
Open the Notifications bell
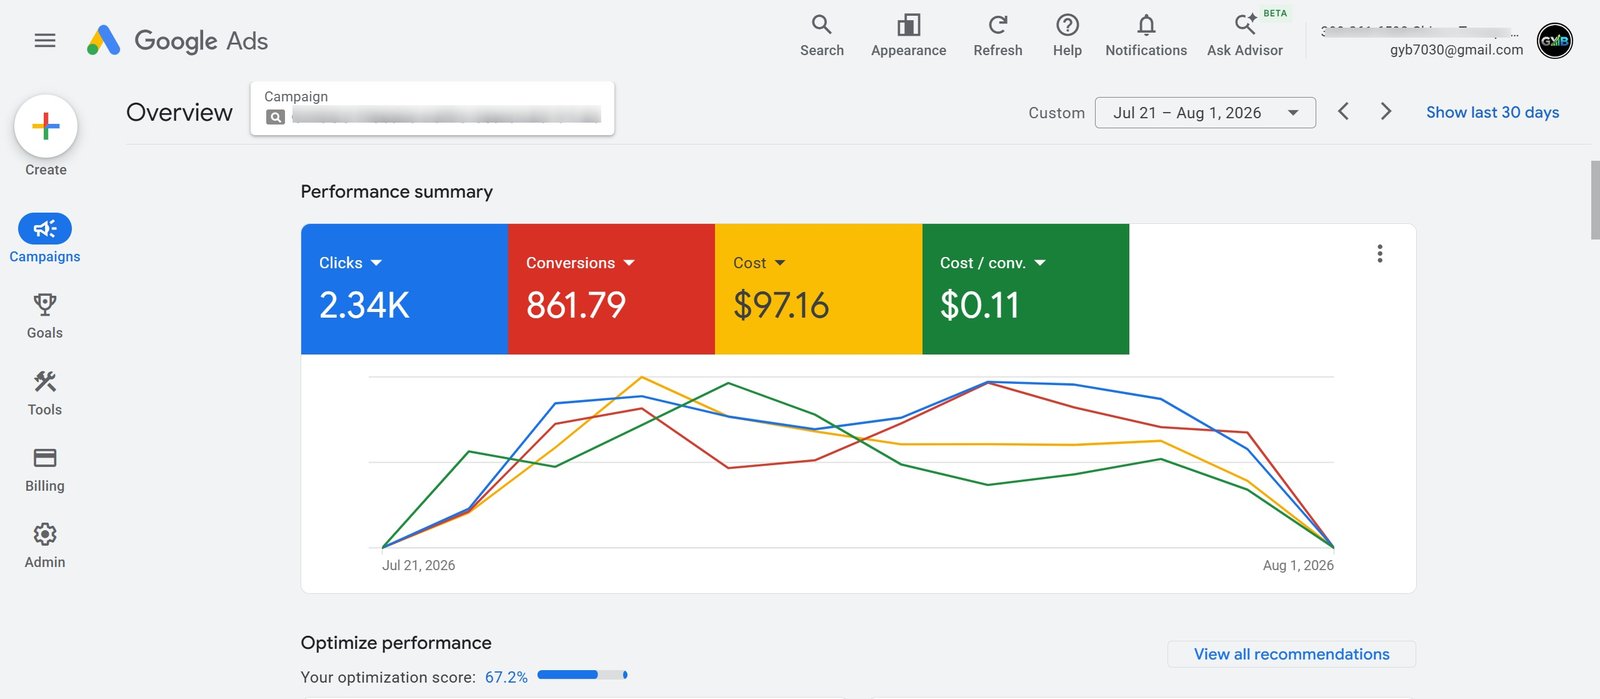1146,36
